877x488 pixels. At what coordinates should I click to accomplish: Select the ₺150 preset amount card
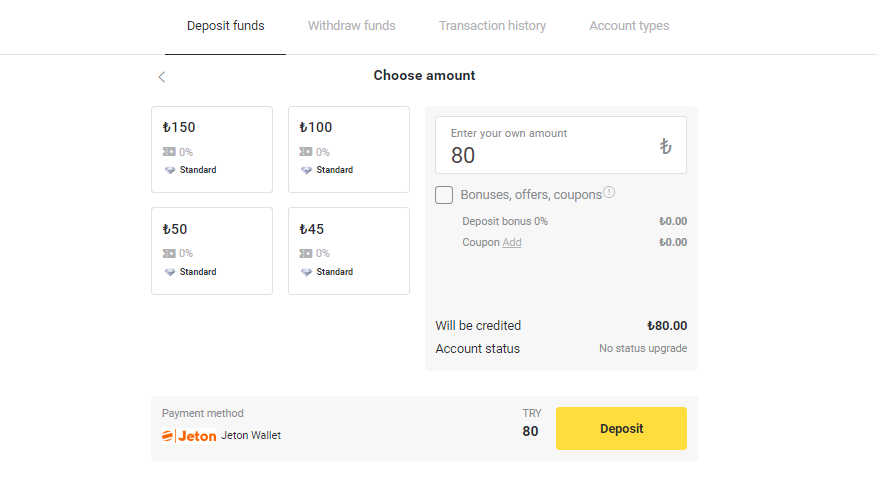click(212, 149)
